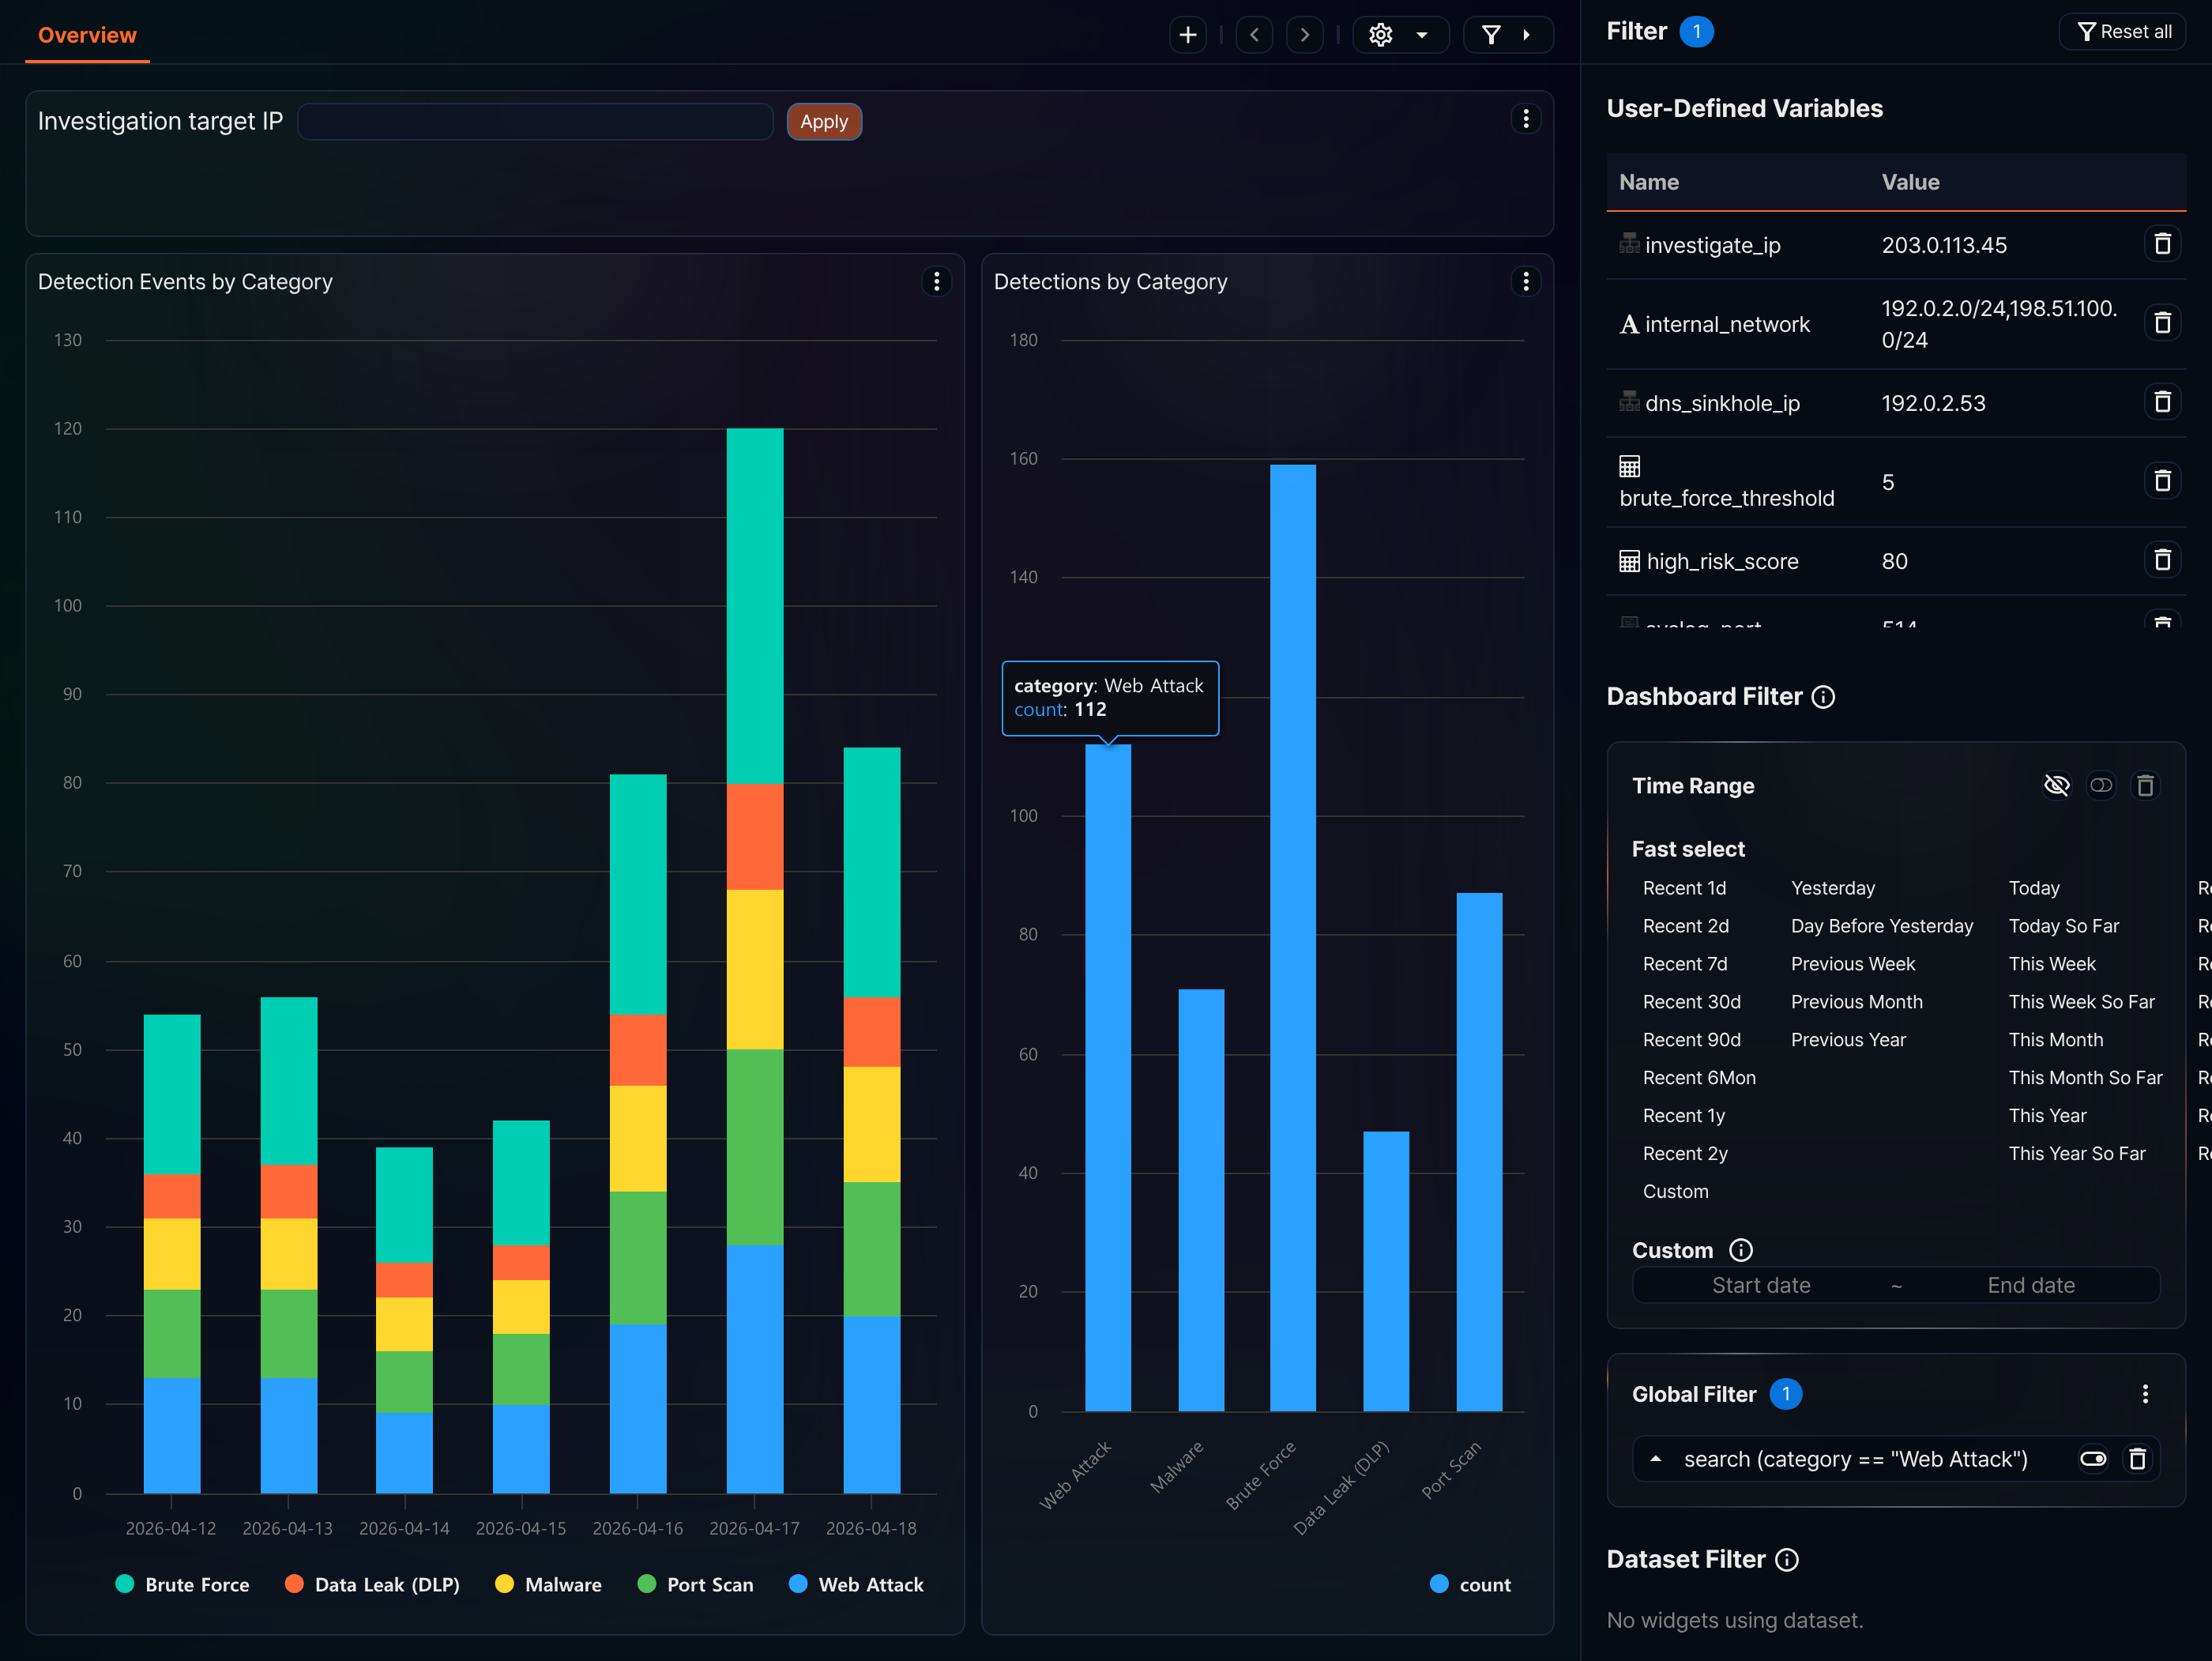Toggle Port Scan legend series

(x=695, y=1584)
